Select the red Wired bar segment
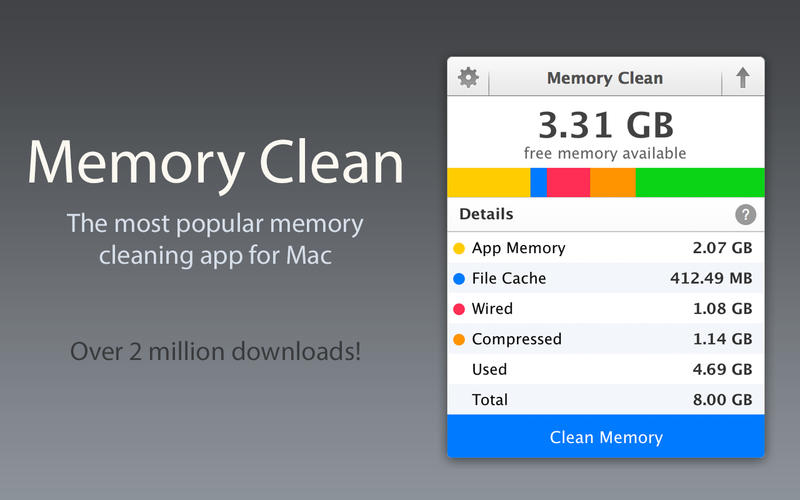Screen dimensions: 800x500 (x=568, y=182)
